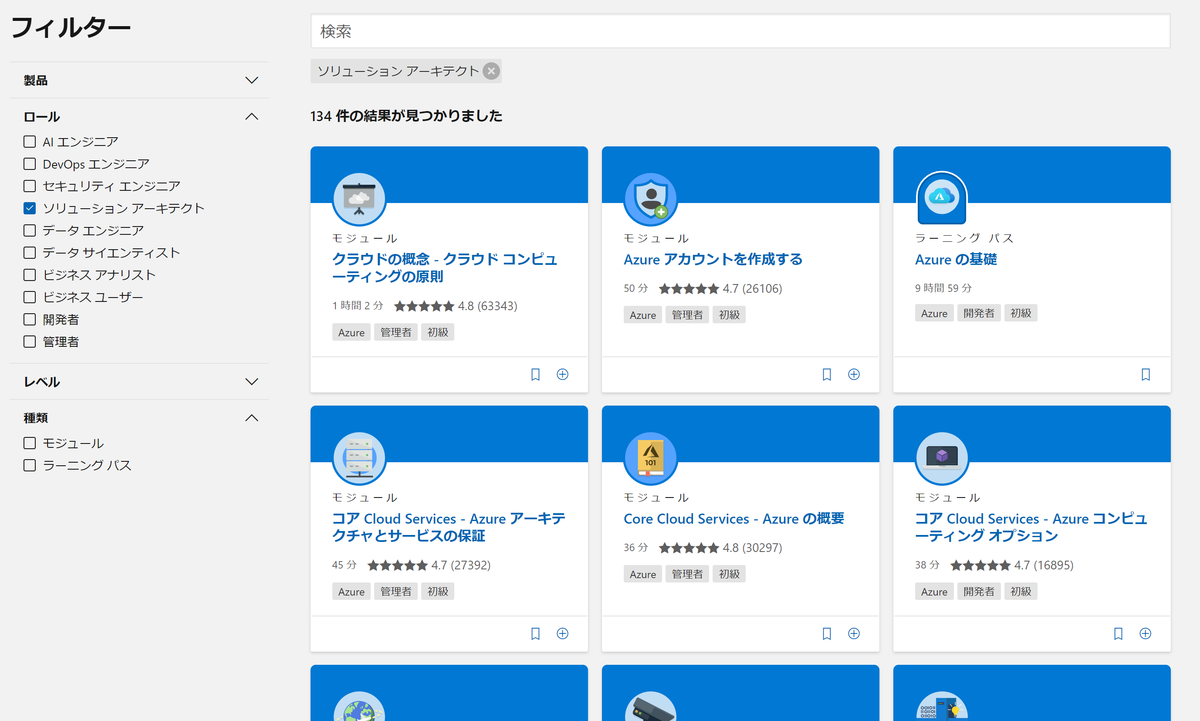Click the クラウドの概念 presentation badge icon
This screenshot has height=721, width=1200.
tap(359, 199)
